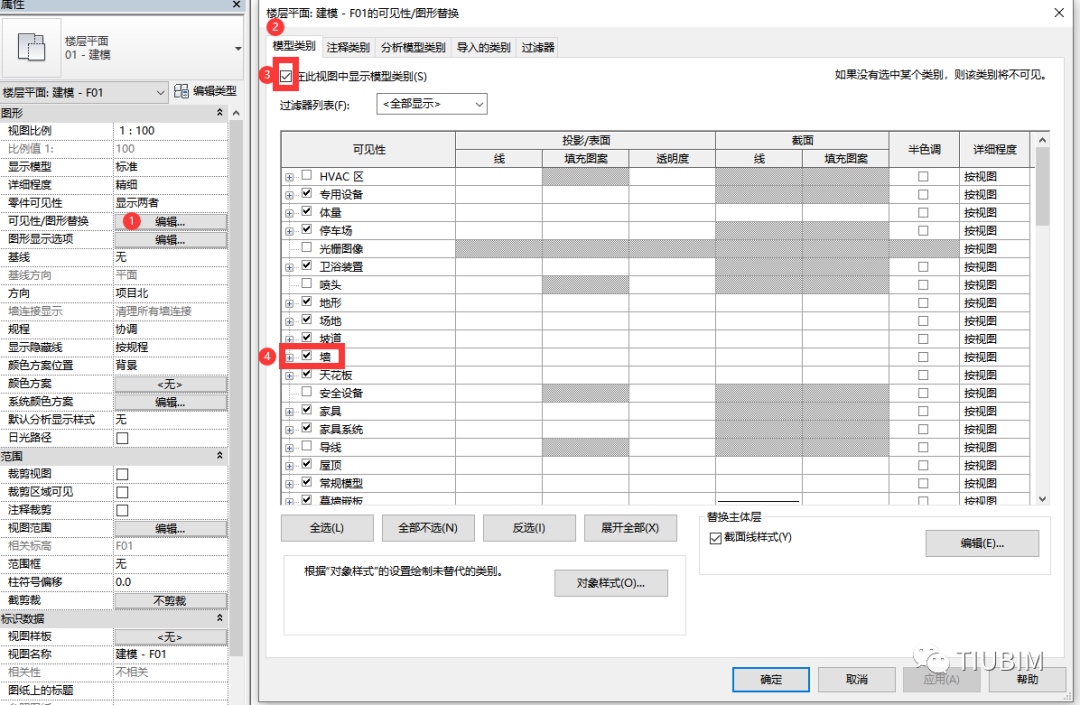
Task: Toggle halftone checkbox for 专用设备 row
Action: 923,195
